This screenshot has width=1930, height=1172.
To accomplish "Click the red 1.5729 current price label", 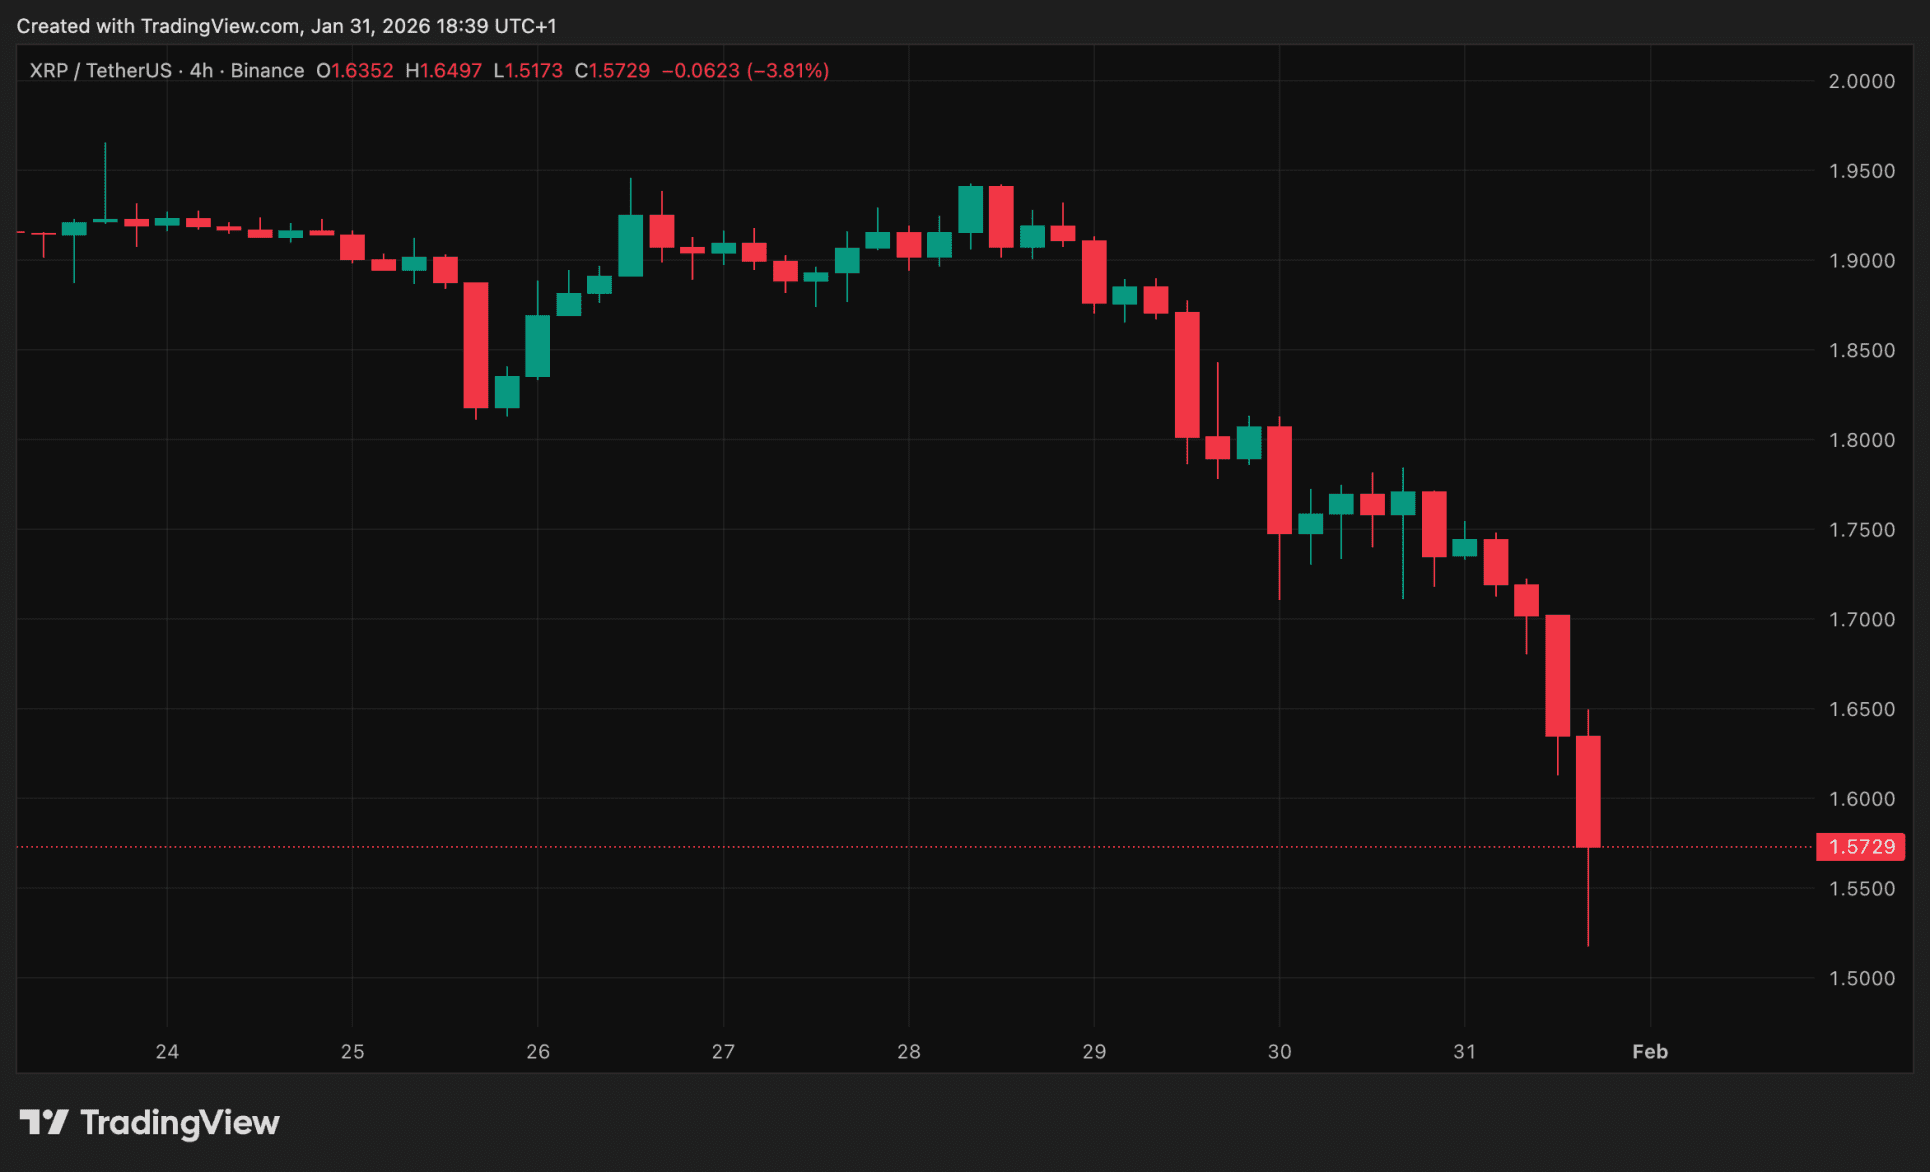I will click(1860, 847).
